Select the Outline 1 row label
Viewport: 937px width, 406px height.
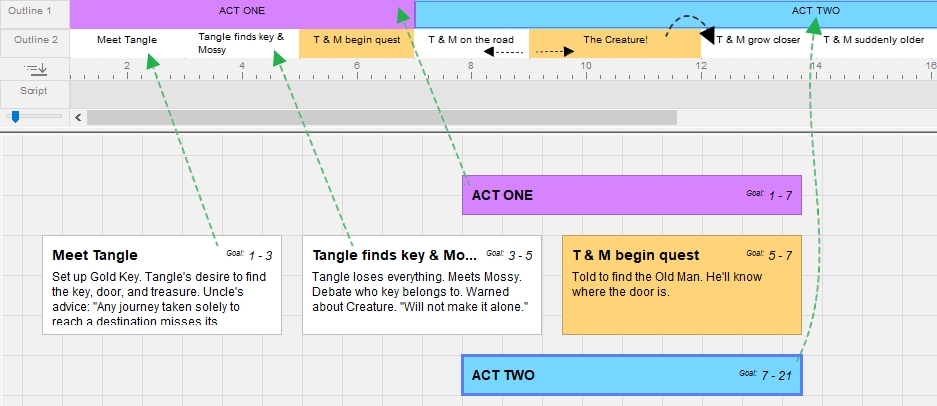pyautogui.click(x=35, y=13)
